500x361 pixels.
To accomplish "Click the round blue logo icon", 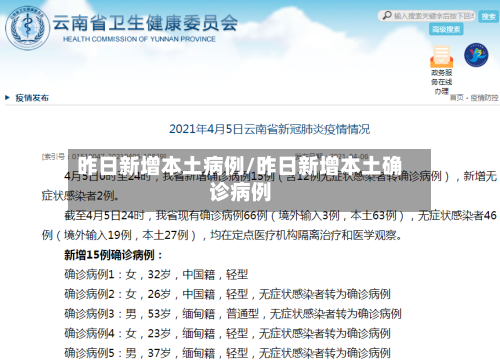I will coord(476,55).
